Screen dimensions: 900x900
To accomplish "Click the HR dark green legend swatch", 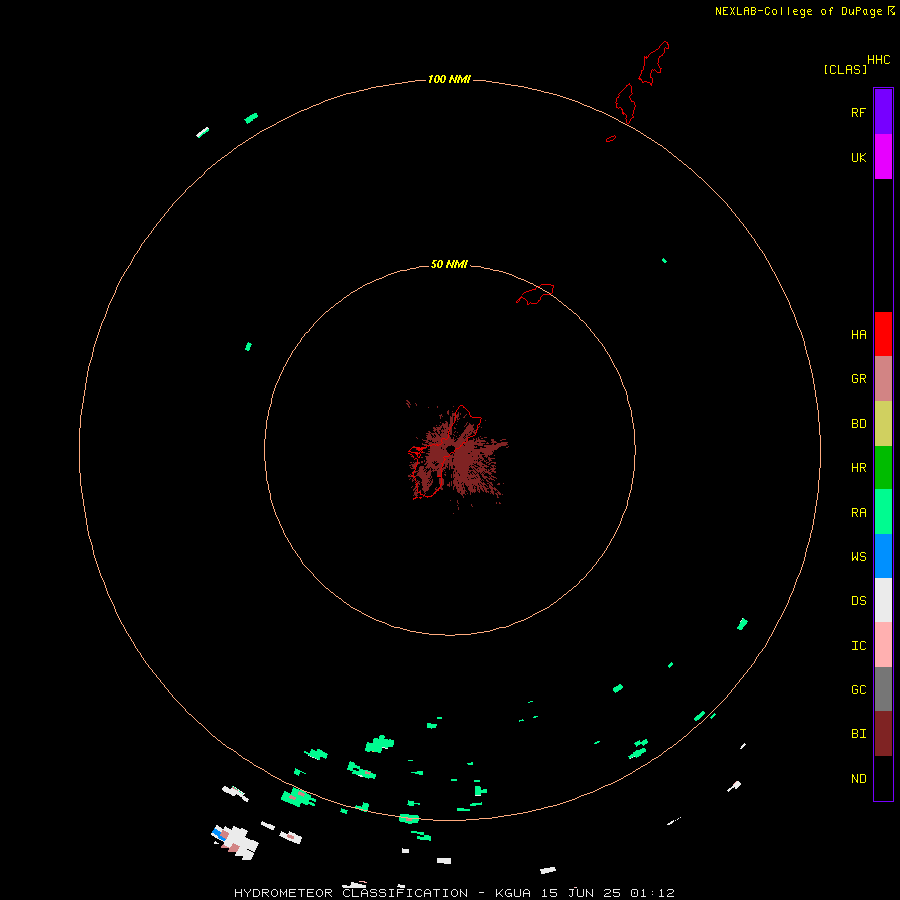I will point(883,468).
